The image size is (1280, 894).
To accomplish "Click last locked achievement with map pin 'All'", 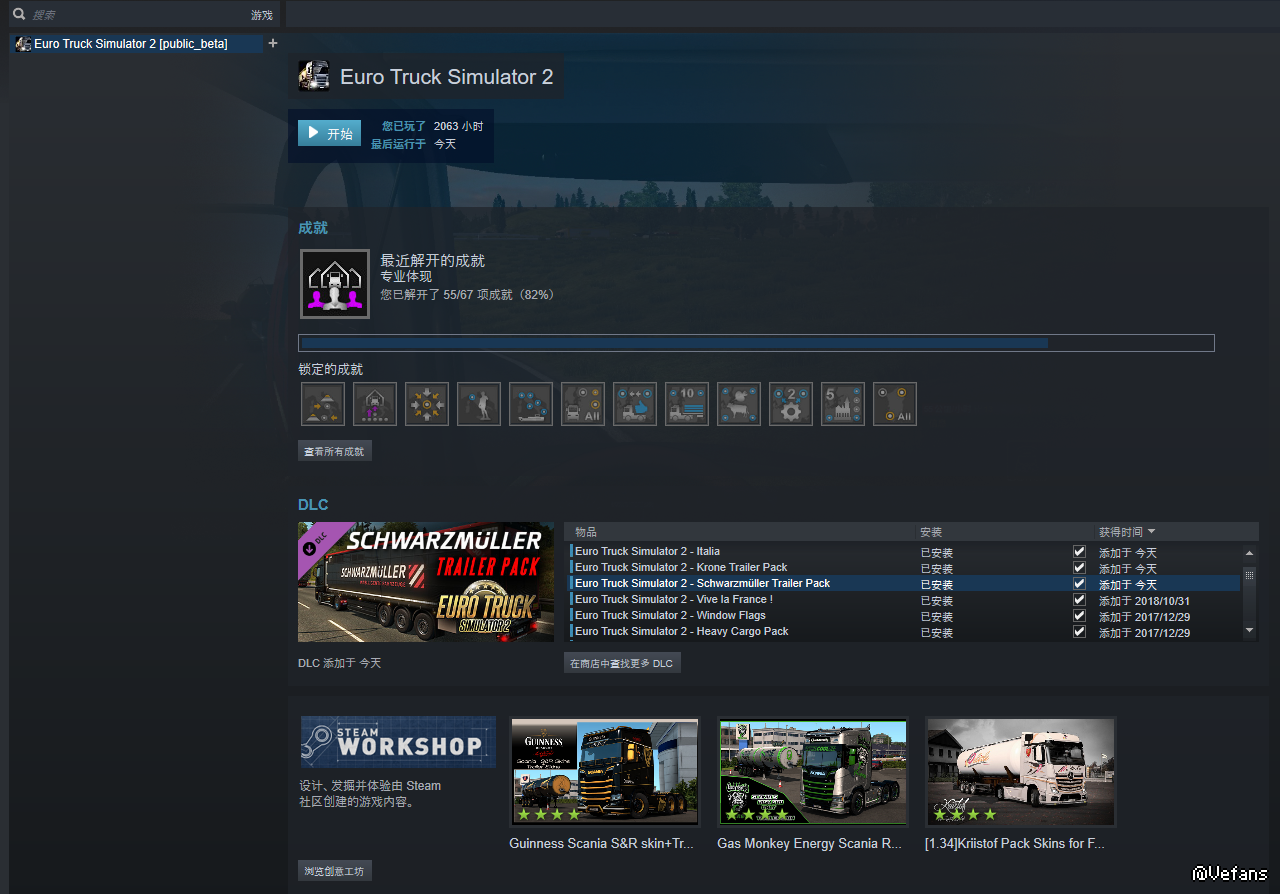I will point(895,404).
